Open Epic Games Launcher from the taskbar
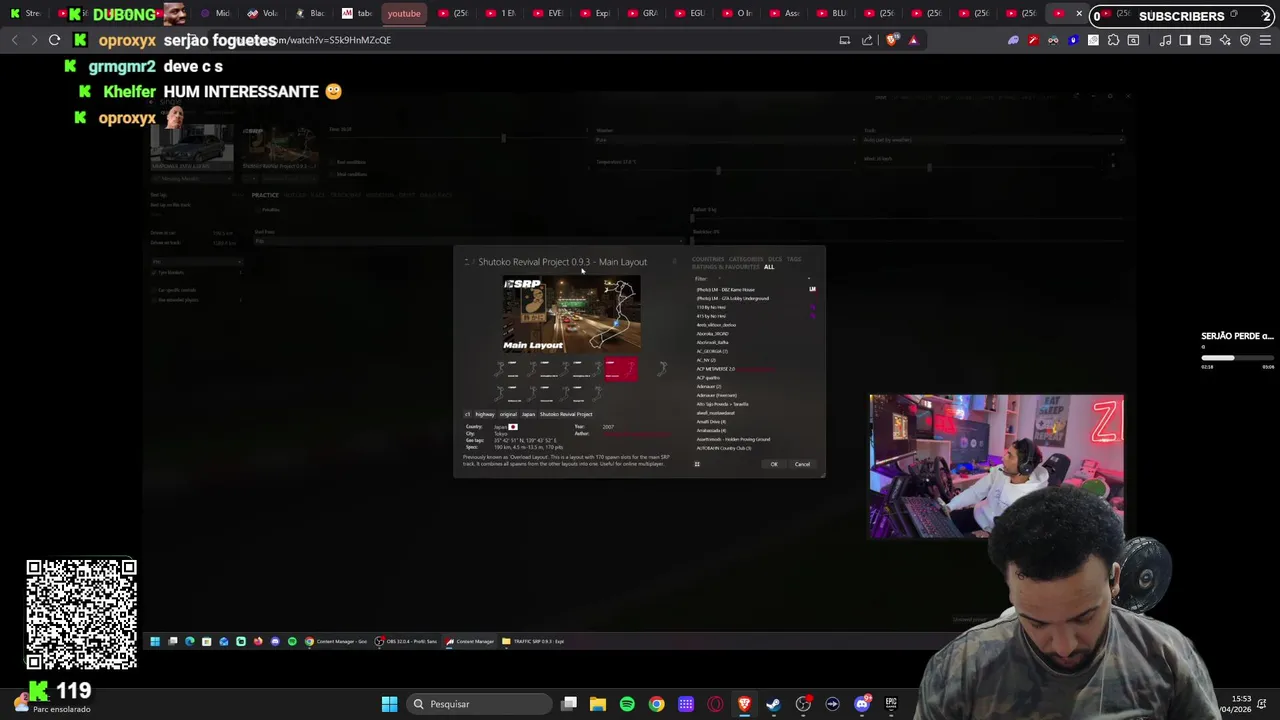 891,704
